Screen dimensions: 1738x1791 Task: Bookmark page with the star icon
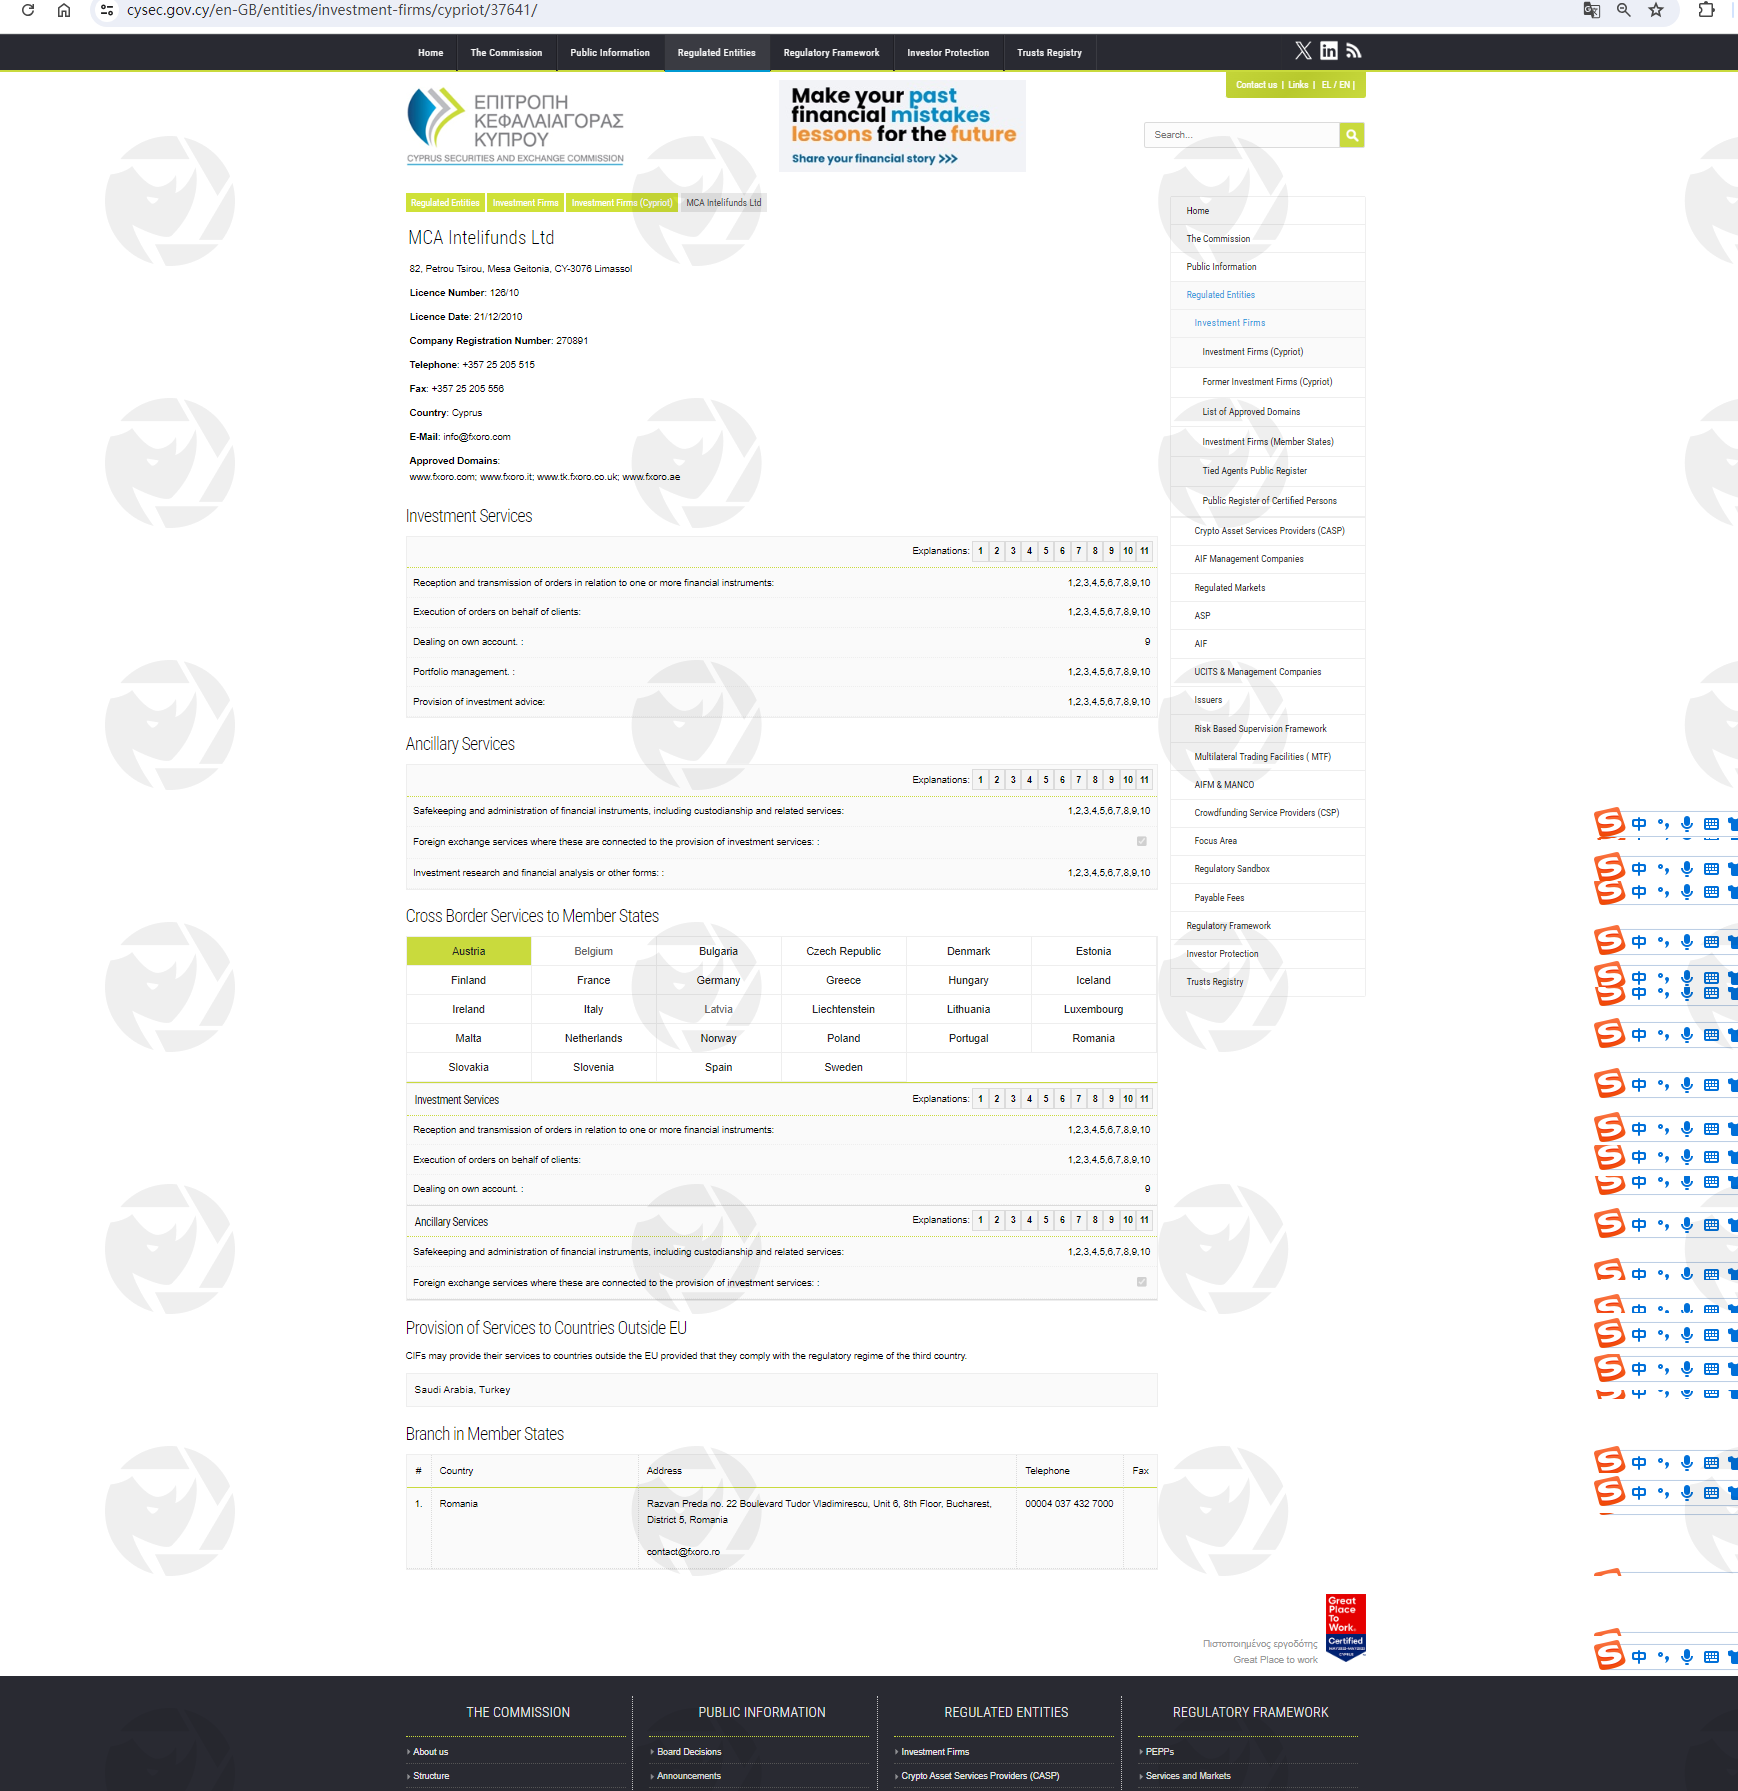[x=1656, y=10]
